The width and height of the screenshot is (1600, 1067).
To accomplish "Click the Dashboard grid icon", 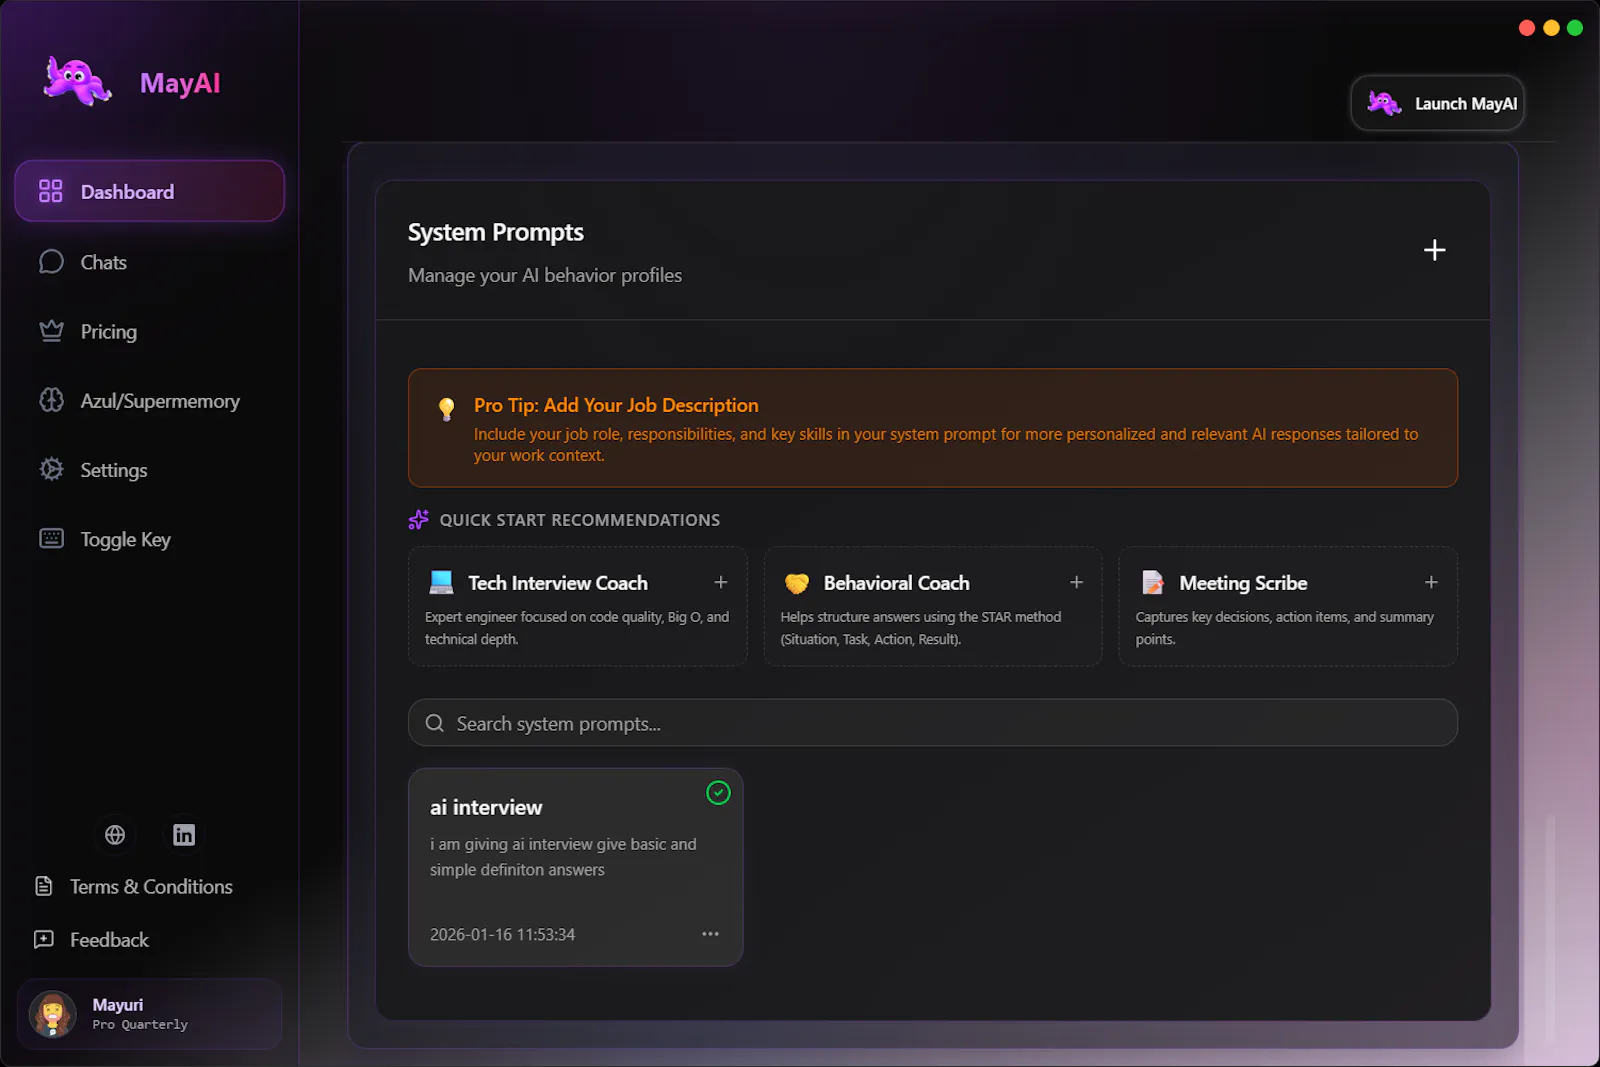I will tap(50, 191).
